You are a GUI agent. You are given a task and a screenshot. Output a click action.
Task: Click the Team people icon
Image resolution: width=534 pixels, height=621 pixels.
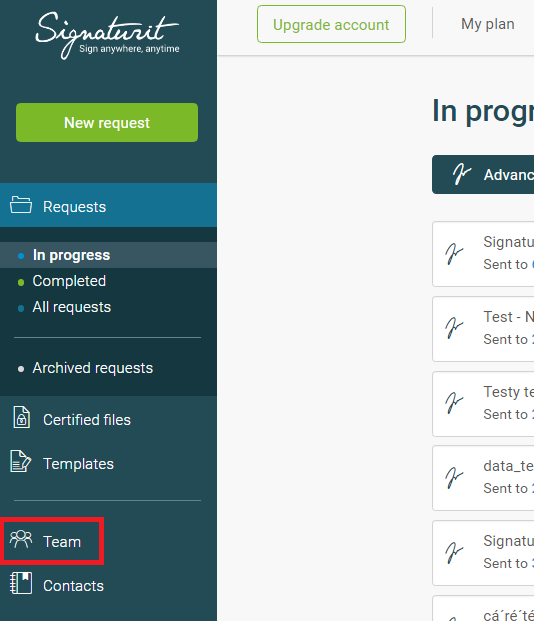click(x=21, y=539)
